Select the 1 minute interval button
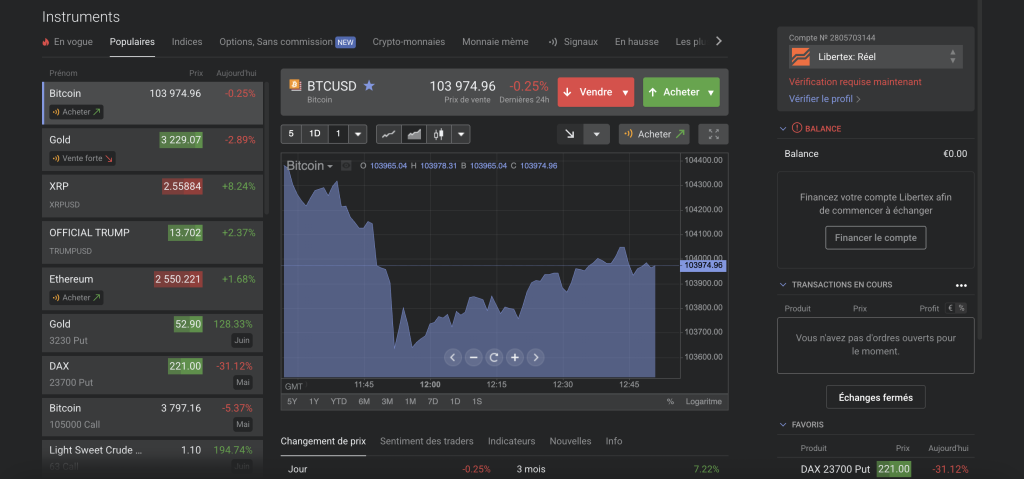This screenshot has width=1024, height=479. point(338,134)
